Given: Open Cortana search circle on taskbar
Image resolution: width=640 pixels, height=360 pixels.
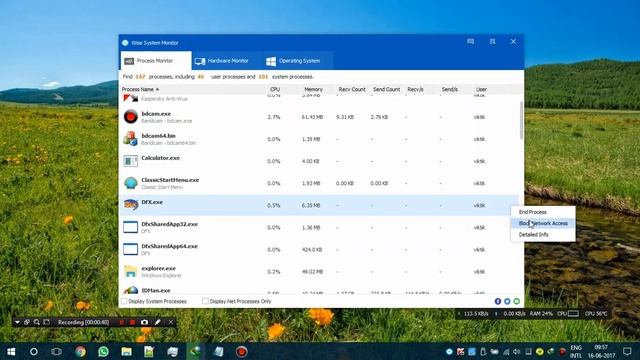Looking at the screenshot, I should 34,351.
